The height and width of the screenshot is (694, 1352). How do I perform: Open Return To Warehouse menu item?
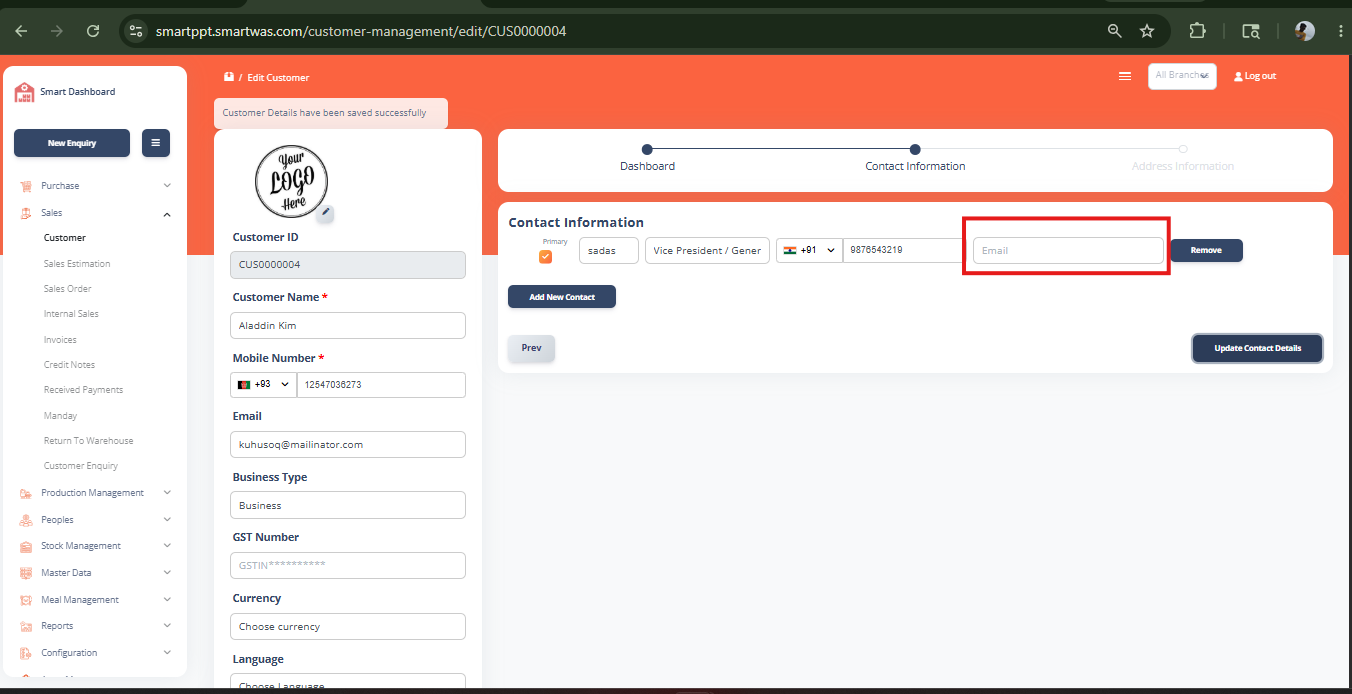(88, 441)
